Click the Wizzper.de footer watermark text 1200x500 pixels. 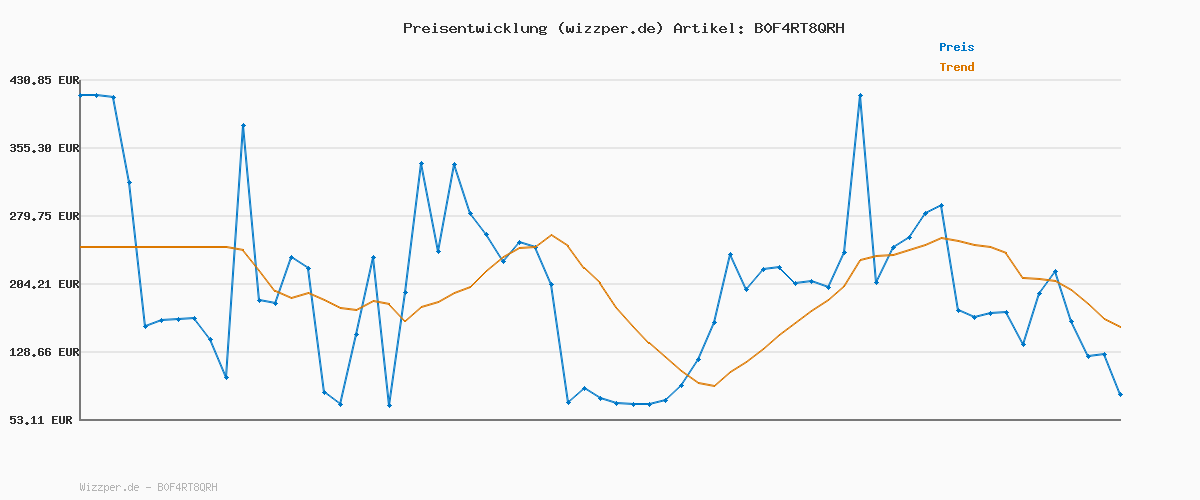[x=148, y=487]
